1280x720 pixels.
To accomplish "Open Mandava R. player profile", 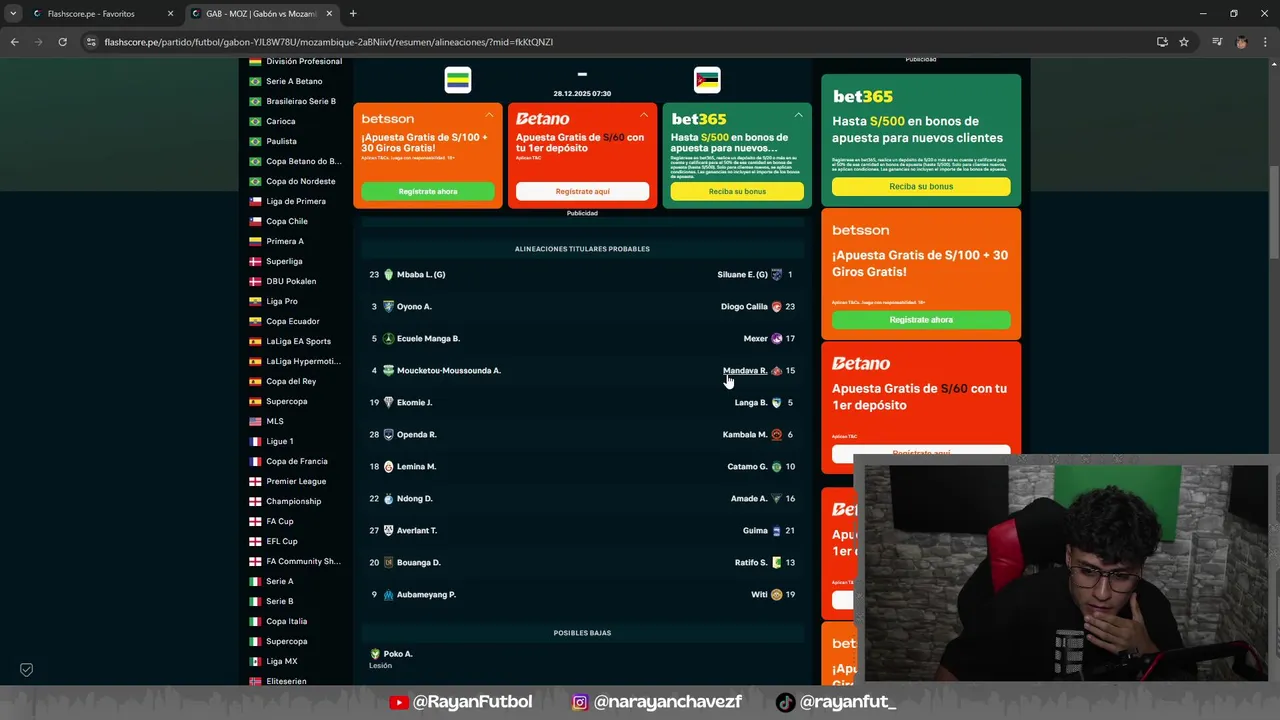I will click(x=745, y=370).
